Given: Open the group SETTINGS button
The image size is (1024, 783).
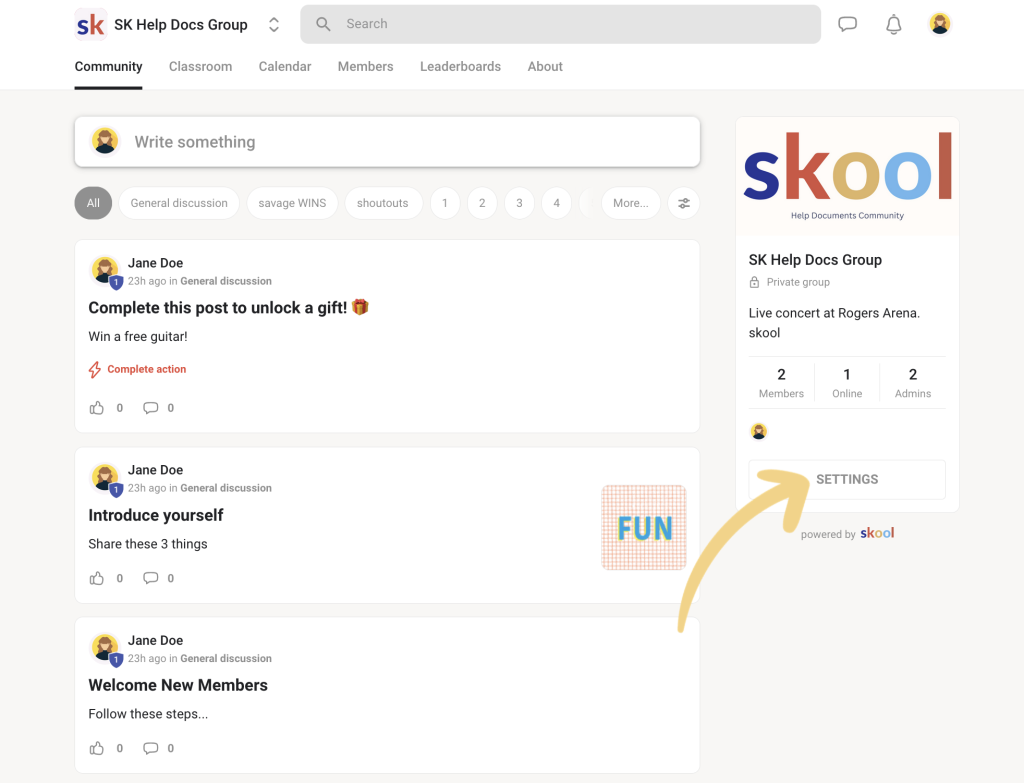Looking at the screenshot, I should 846,479.
